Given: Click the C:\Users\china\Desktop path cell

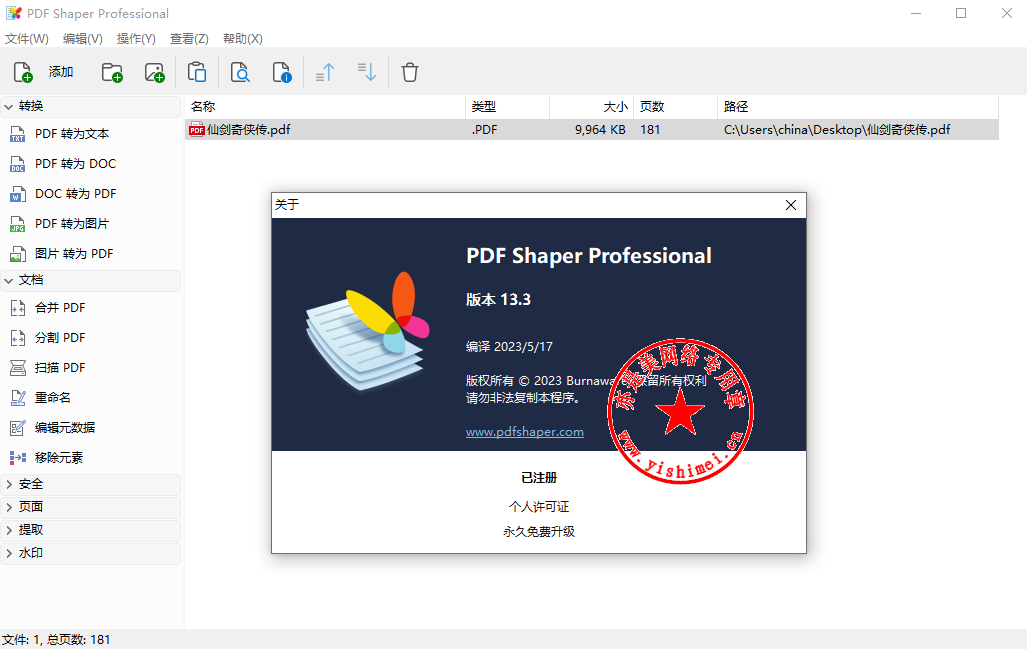Looking at the screenshot, I should click(x=837, y=130).
